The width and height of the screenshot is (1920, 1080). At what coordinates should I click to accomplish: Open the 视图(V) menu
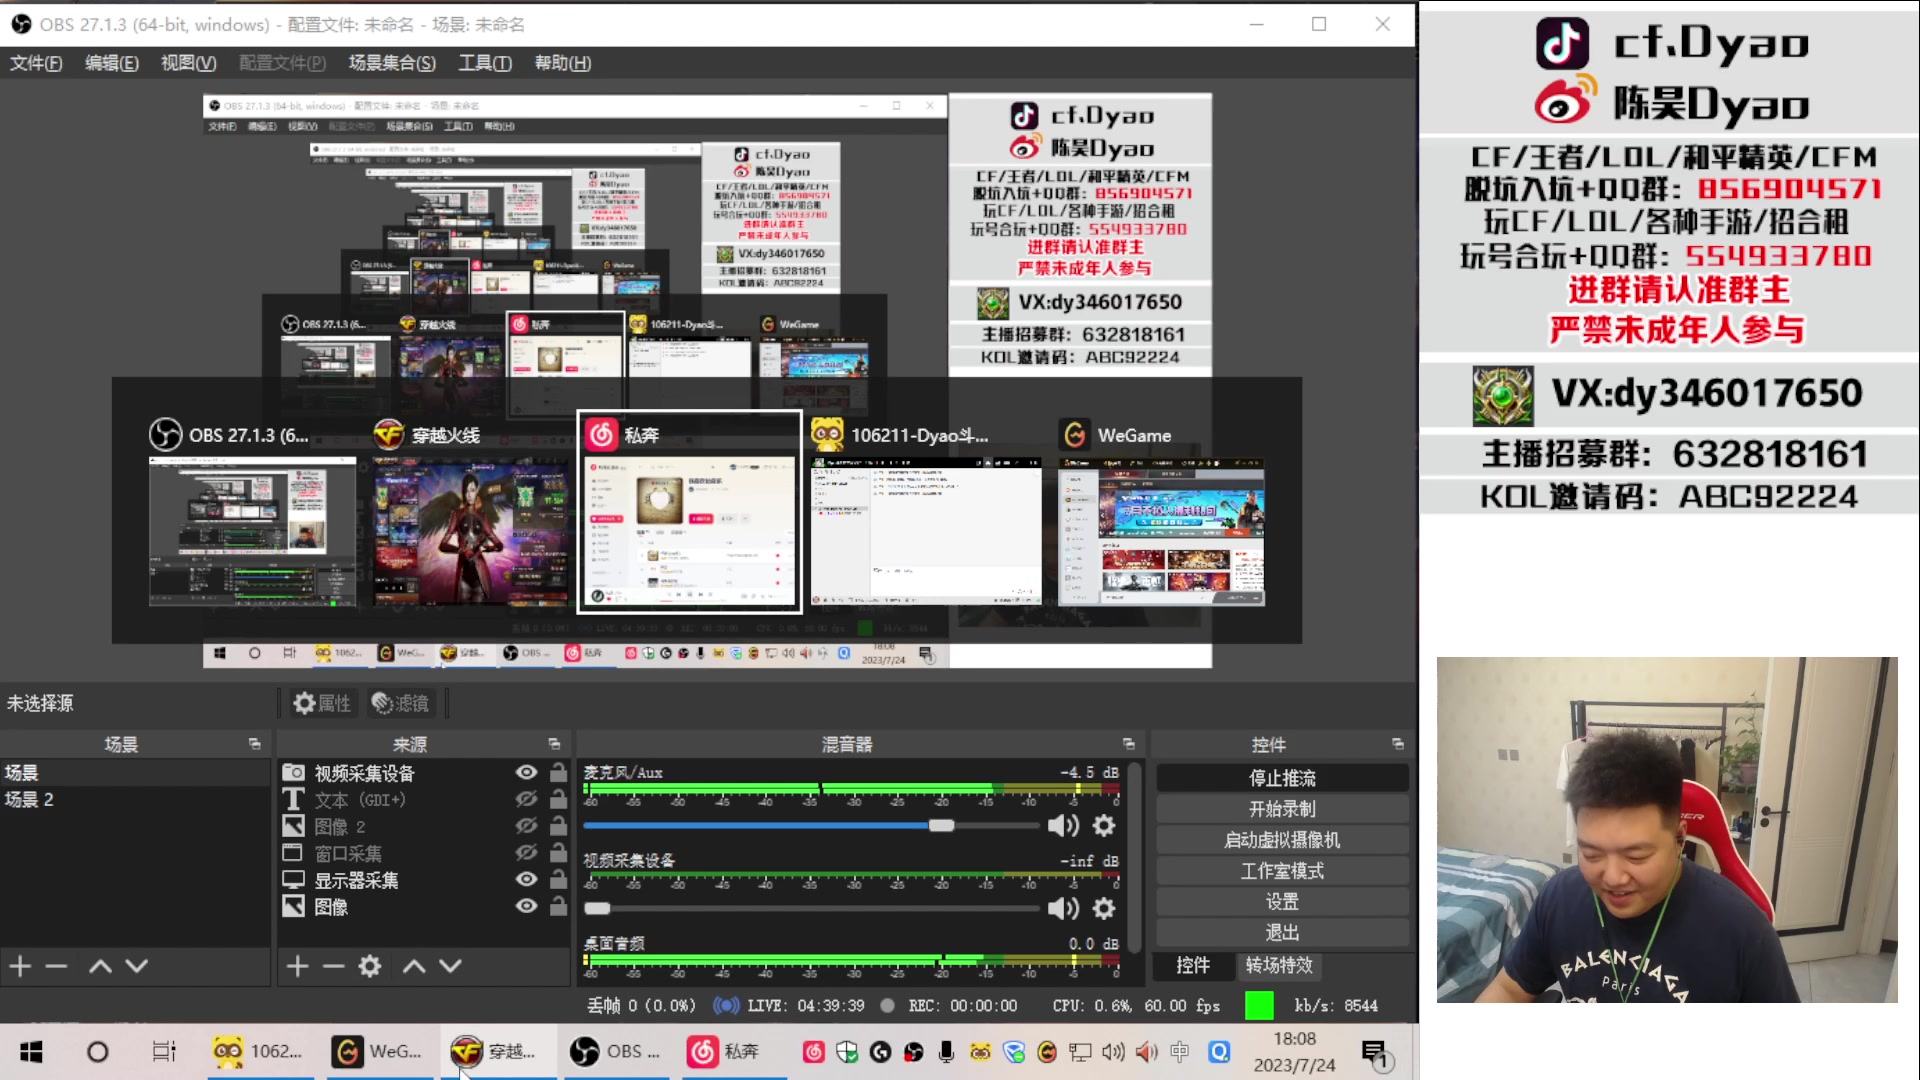(189, 63)
